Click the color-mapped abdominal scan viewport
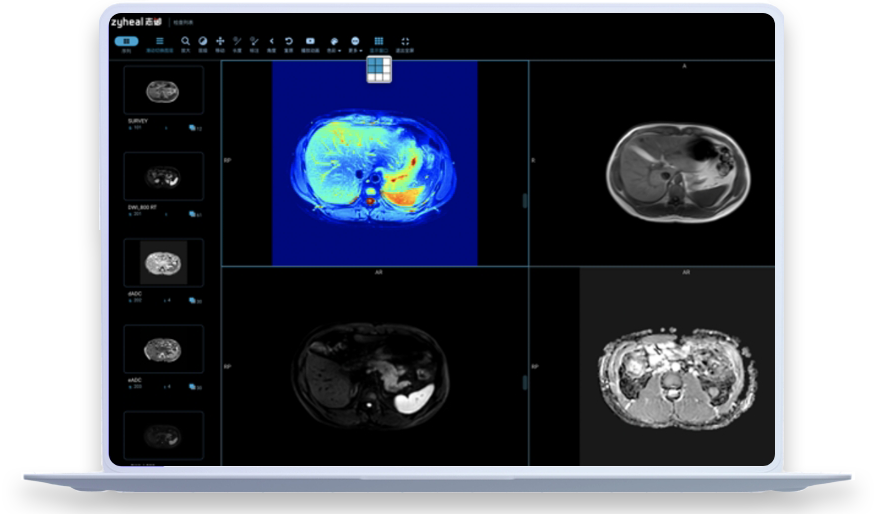The width and height of the screenshot is (876, 514). tap(374, 165)
